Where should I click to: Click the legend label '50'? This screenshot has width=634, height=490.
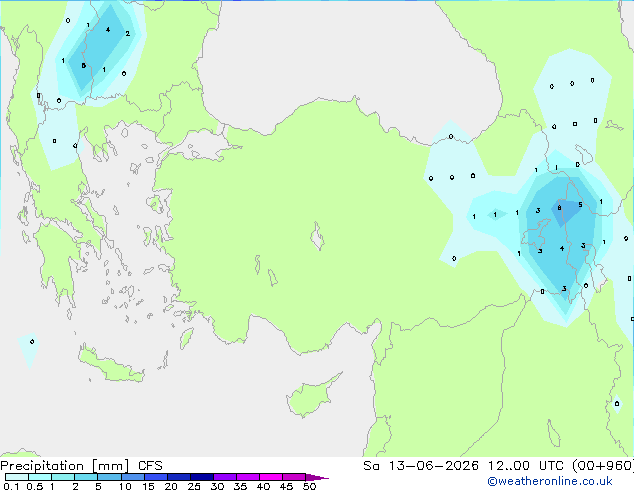309,486
